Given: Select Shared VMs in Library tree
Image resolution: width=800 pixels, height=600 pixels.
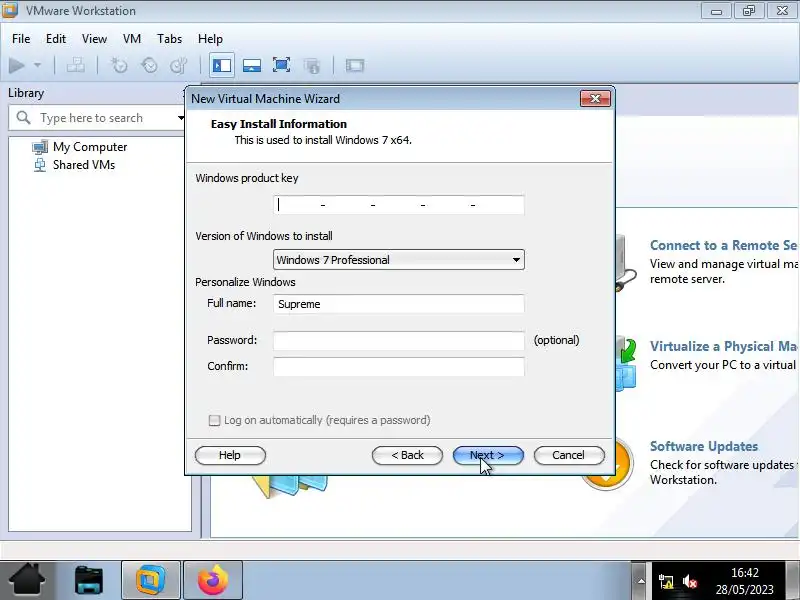Looking at the screenshot, I should 84,165.
